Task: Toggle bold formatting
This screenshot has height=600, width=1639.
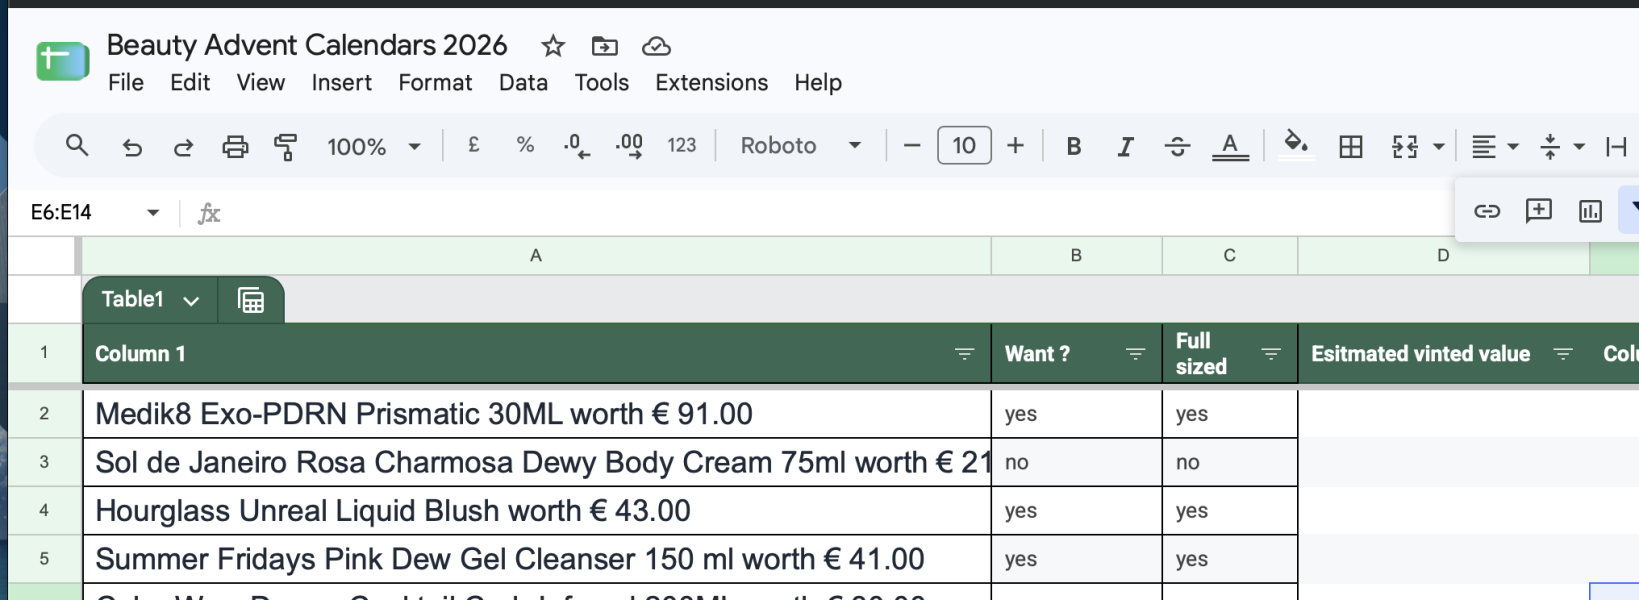Action: (1073, 146)
